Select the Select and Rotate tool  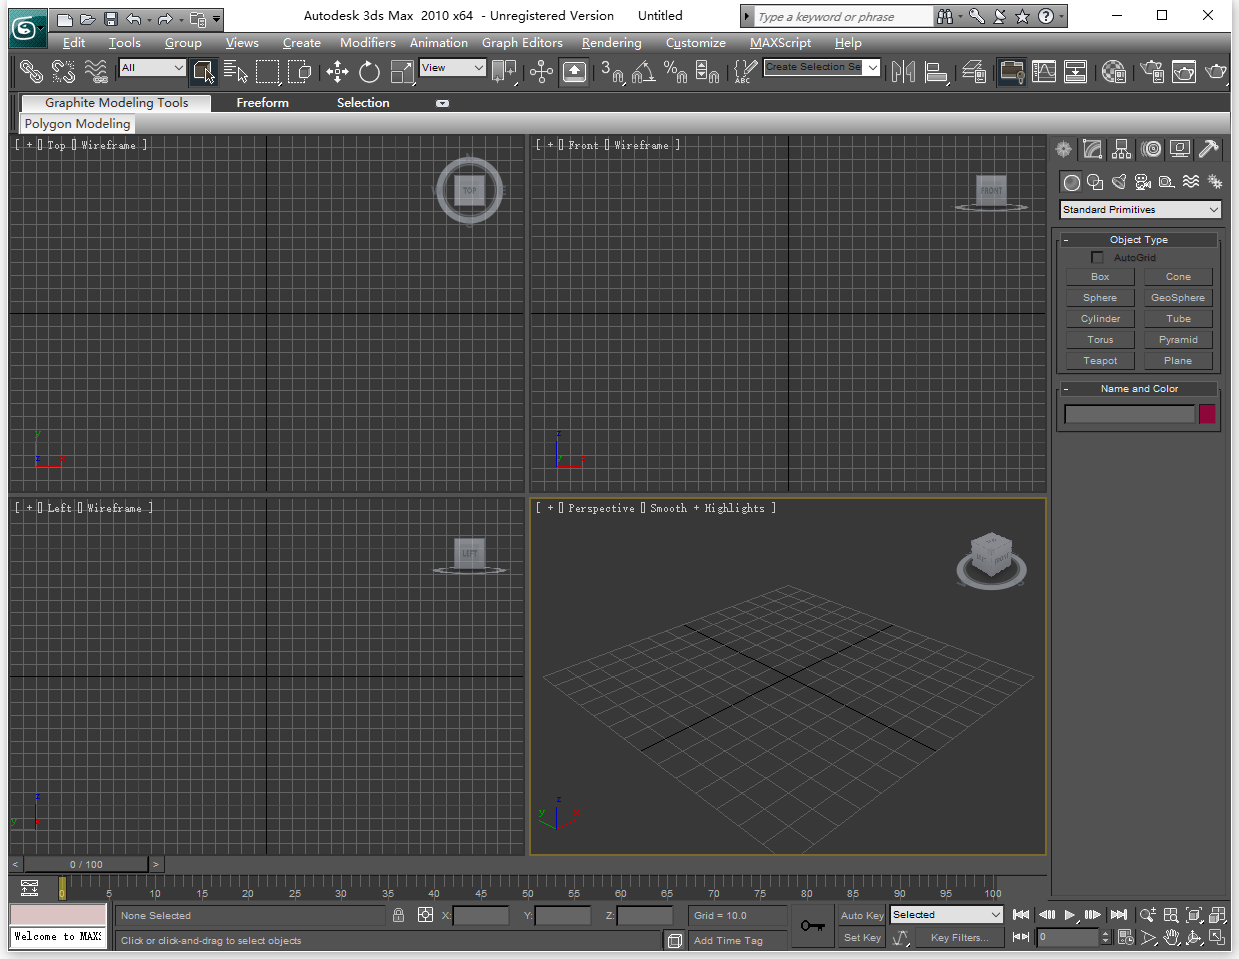(369, 71)
